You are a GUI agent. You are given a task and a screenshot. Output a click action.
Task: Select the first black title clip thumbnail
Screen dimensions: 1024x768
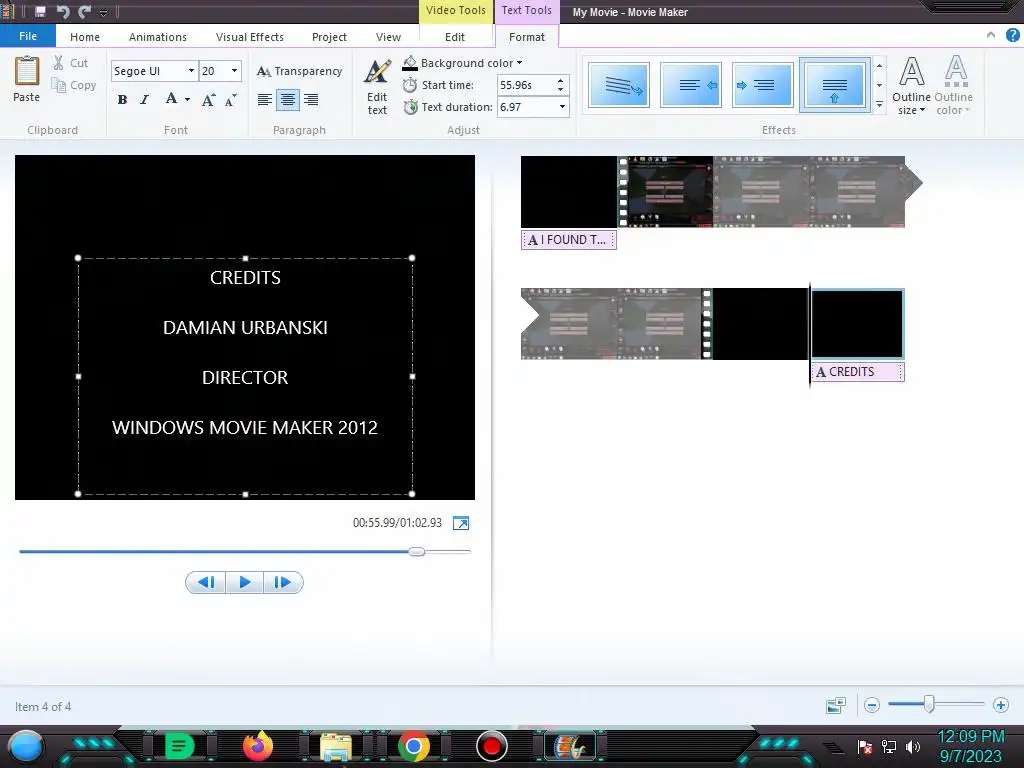coord(569,192)
